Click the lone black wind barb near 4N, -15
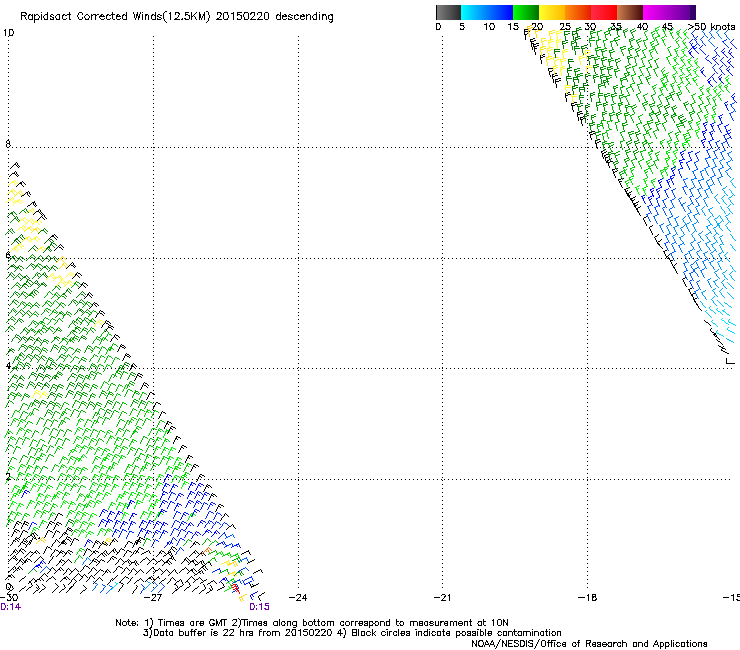The height and width of the screenshot is (650, 740). 730,361
